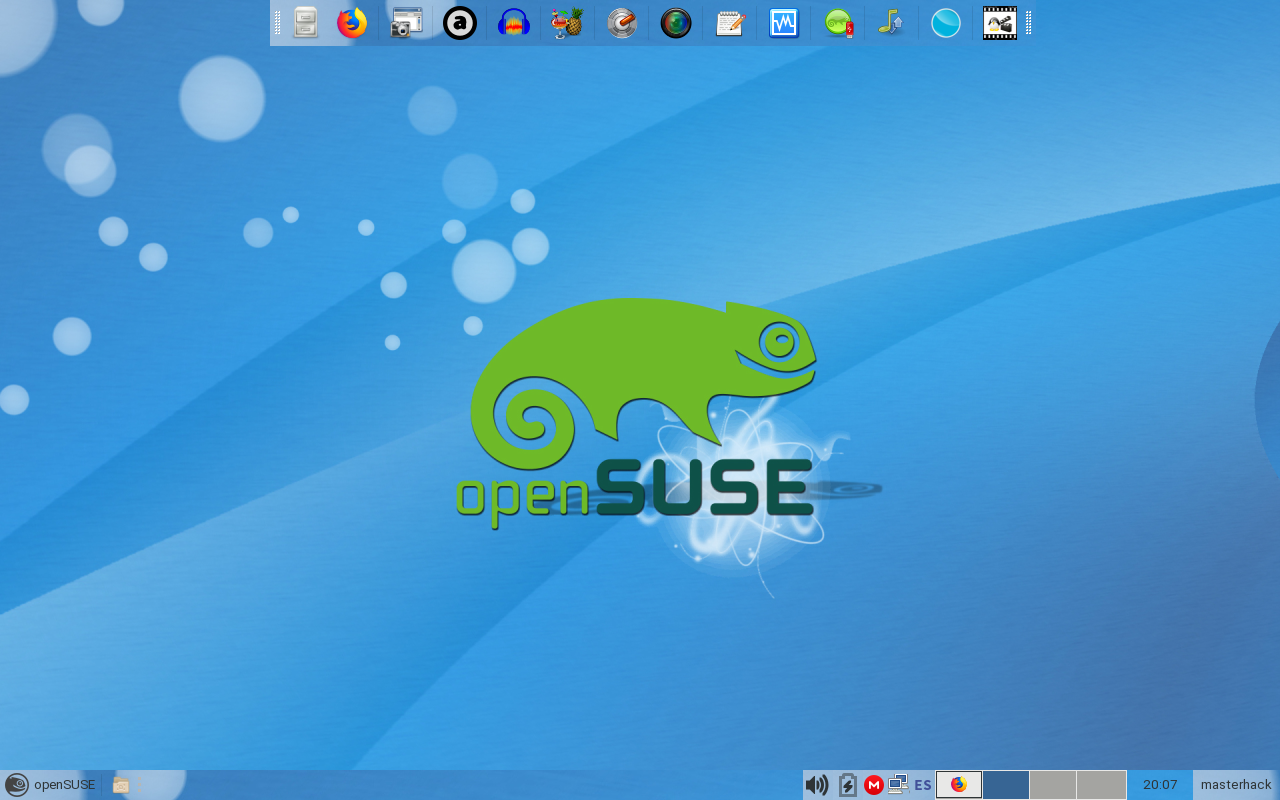Open the screenshot tool from the dock
This screenshot has width=1280, height=800.
(405, 22)
